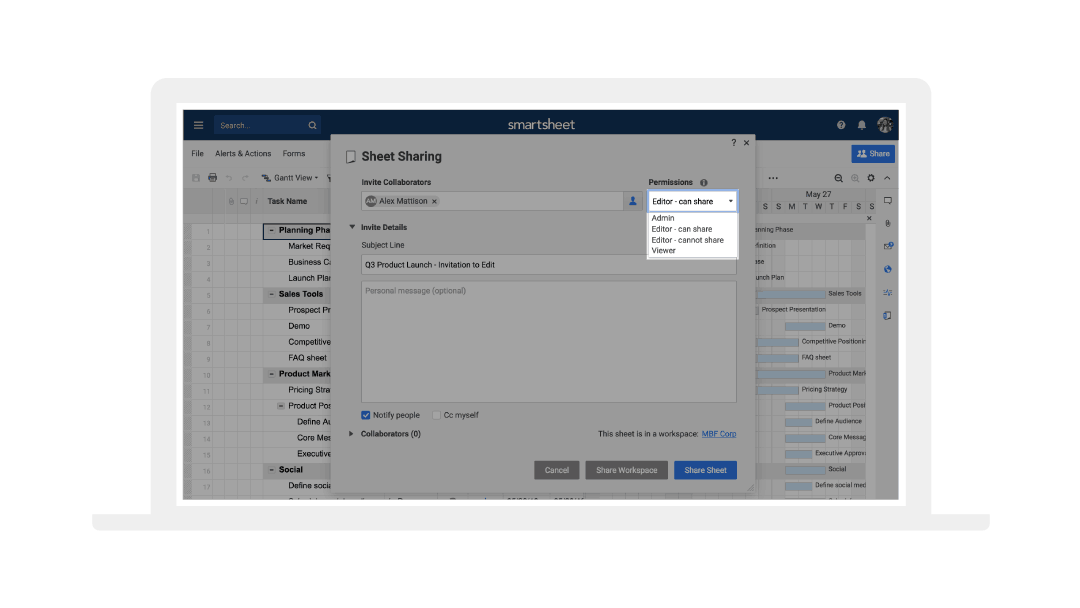Click the Sheet Sharing dialog help question mark
The height and width of the screenshot is (608, 1080).
click(734, 143)
